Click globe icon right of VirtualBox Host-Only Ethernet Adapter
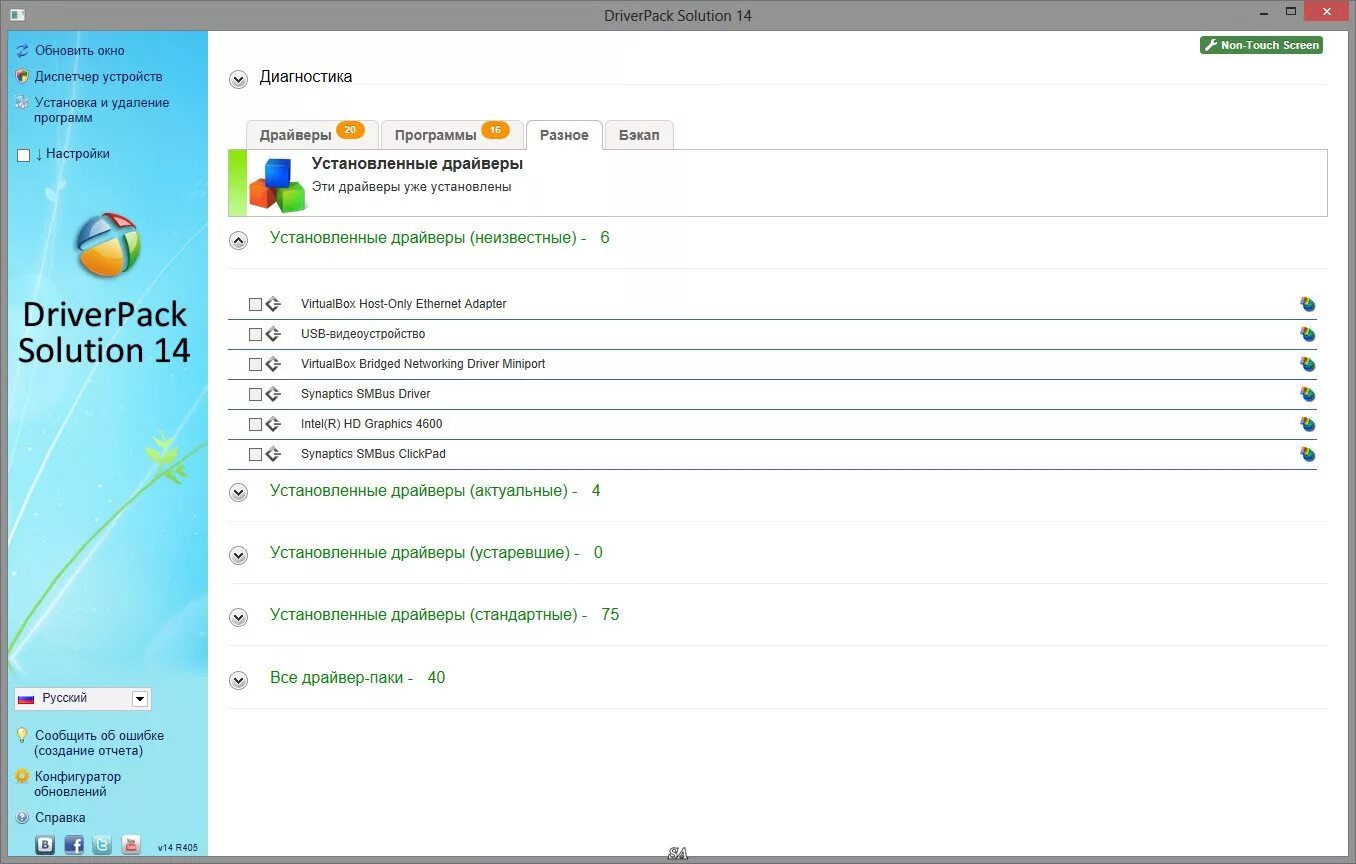Viewport: 1356px width, 864px height. pos(1307,304)
